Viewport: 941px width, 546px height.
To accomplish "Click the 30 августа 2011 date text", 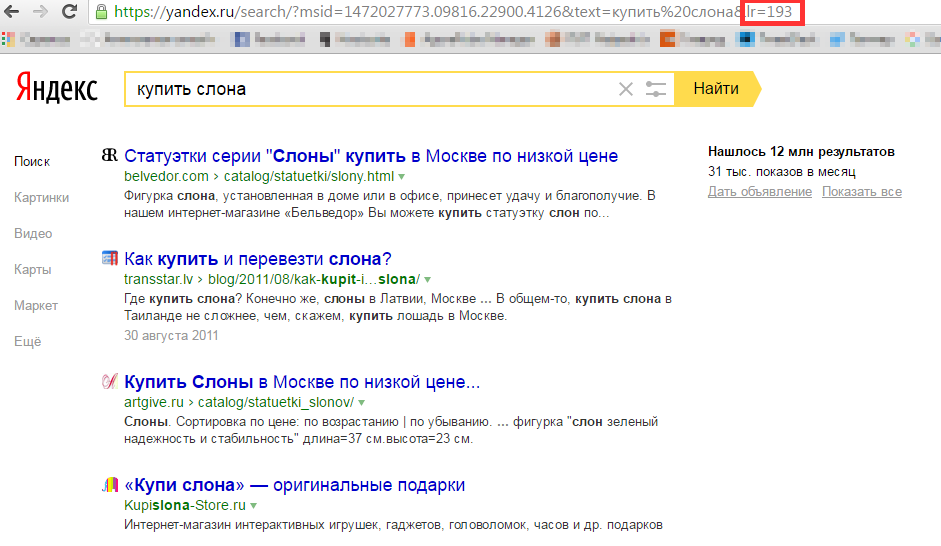I will point(171,336).
